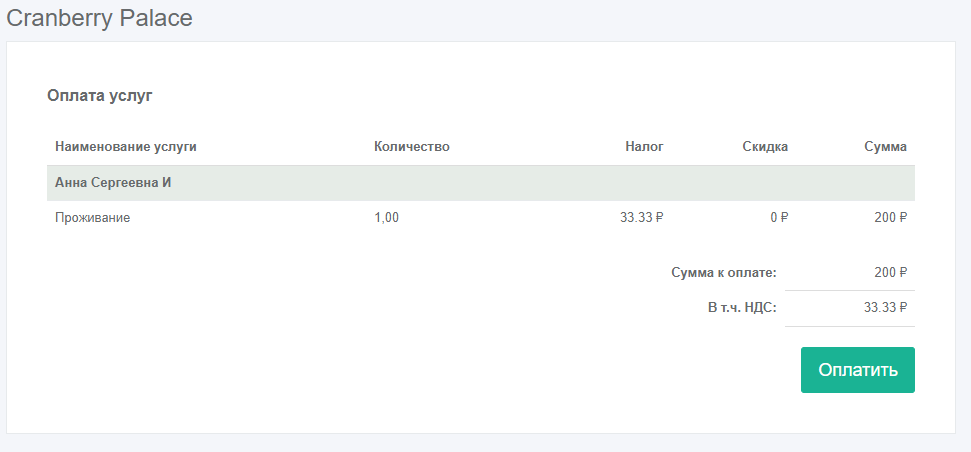Click the 200 ₽ amount in Проживание row
The width and height of the screenshot is (971, 452).
890,218
